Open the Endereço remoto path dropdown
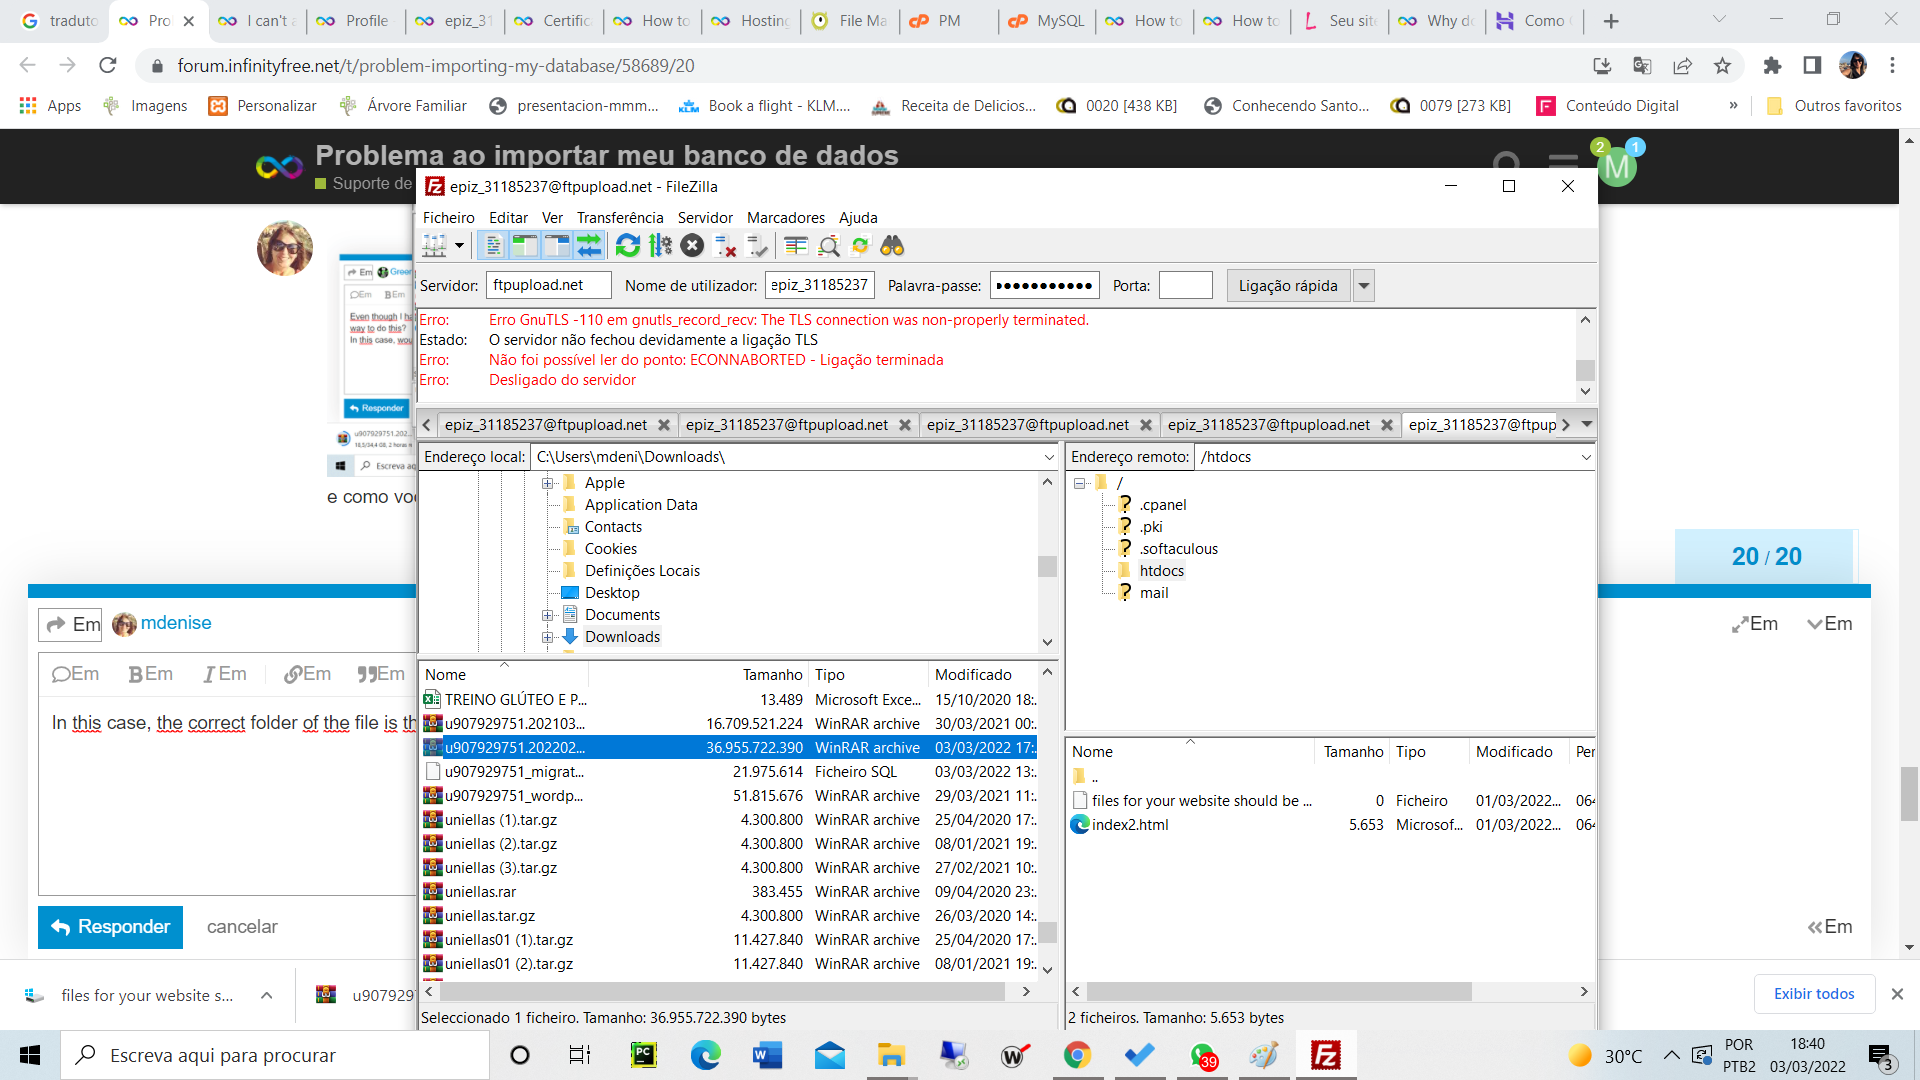Screen dimensions: 1920x1080 tap(1585, 457)
